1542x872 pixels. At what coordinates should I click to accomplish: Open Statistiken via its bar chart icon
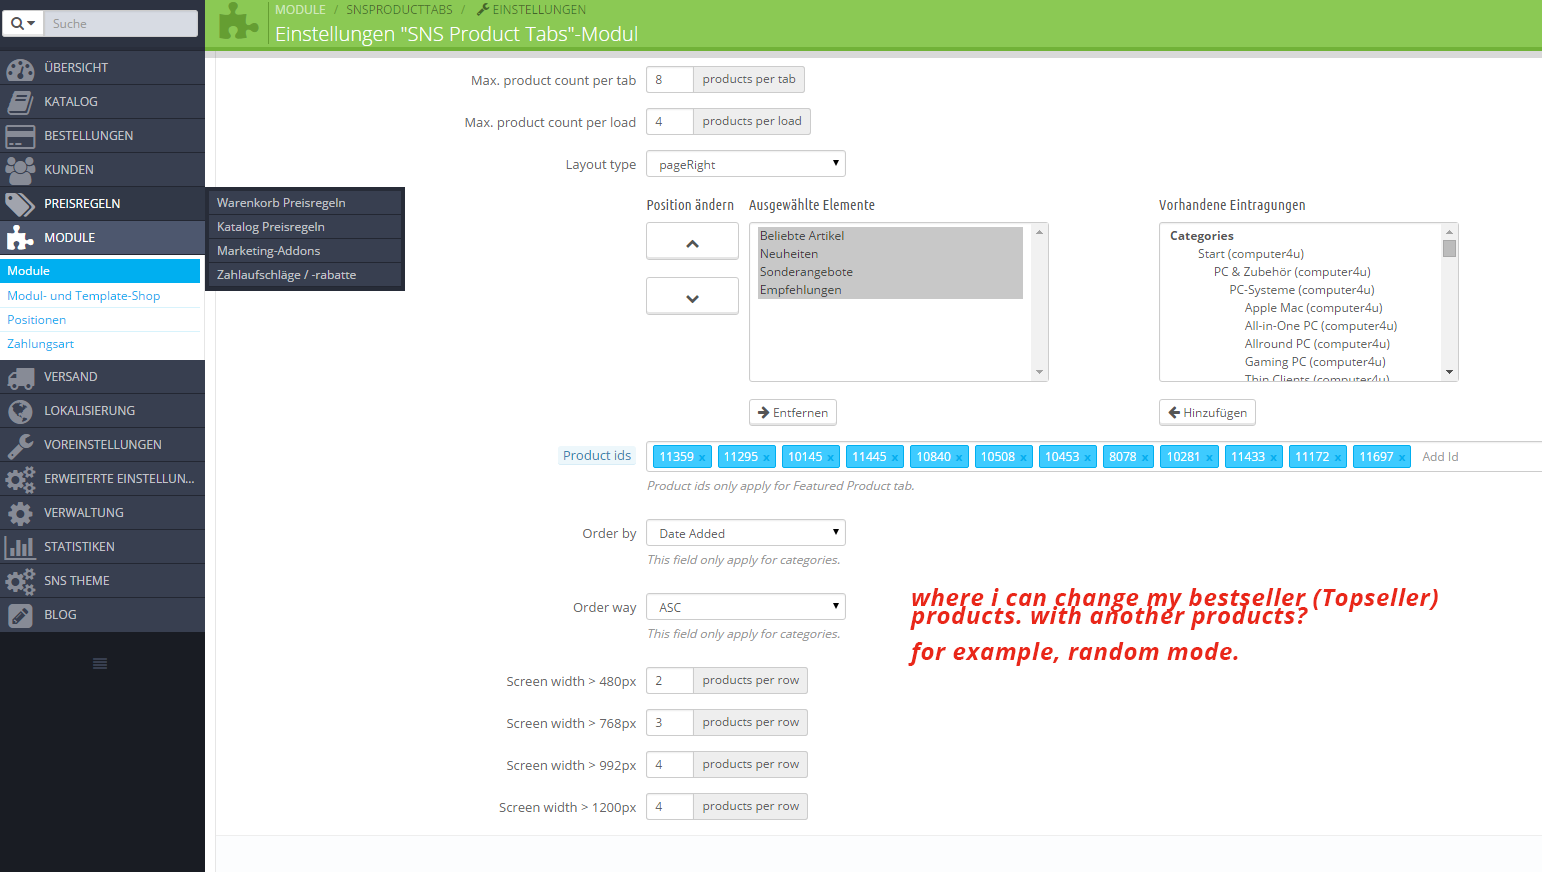(x=20, y=547)
